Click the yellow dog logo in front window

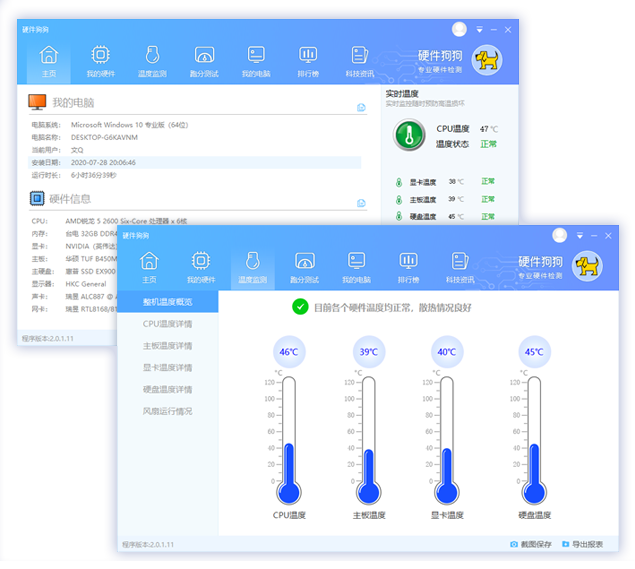587,266
